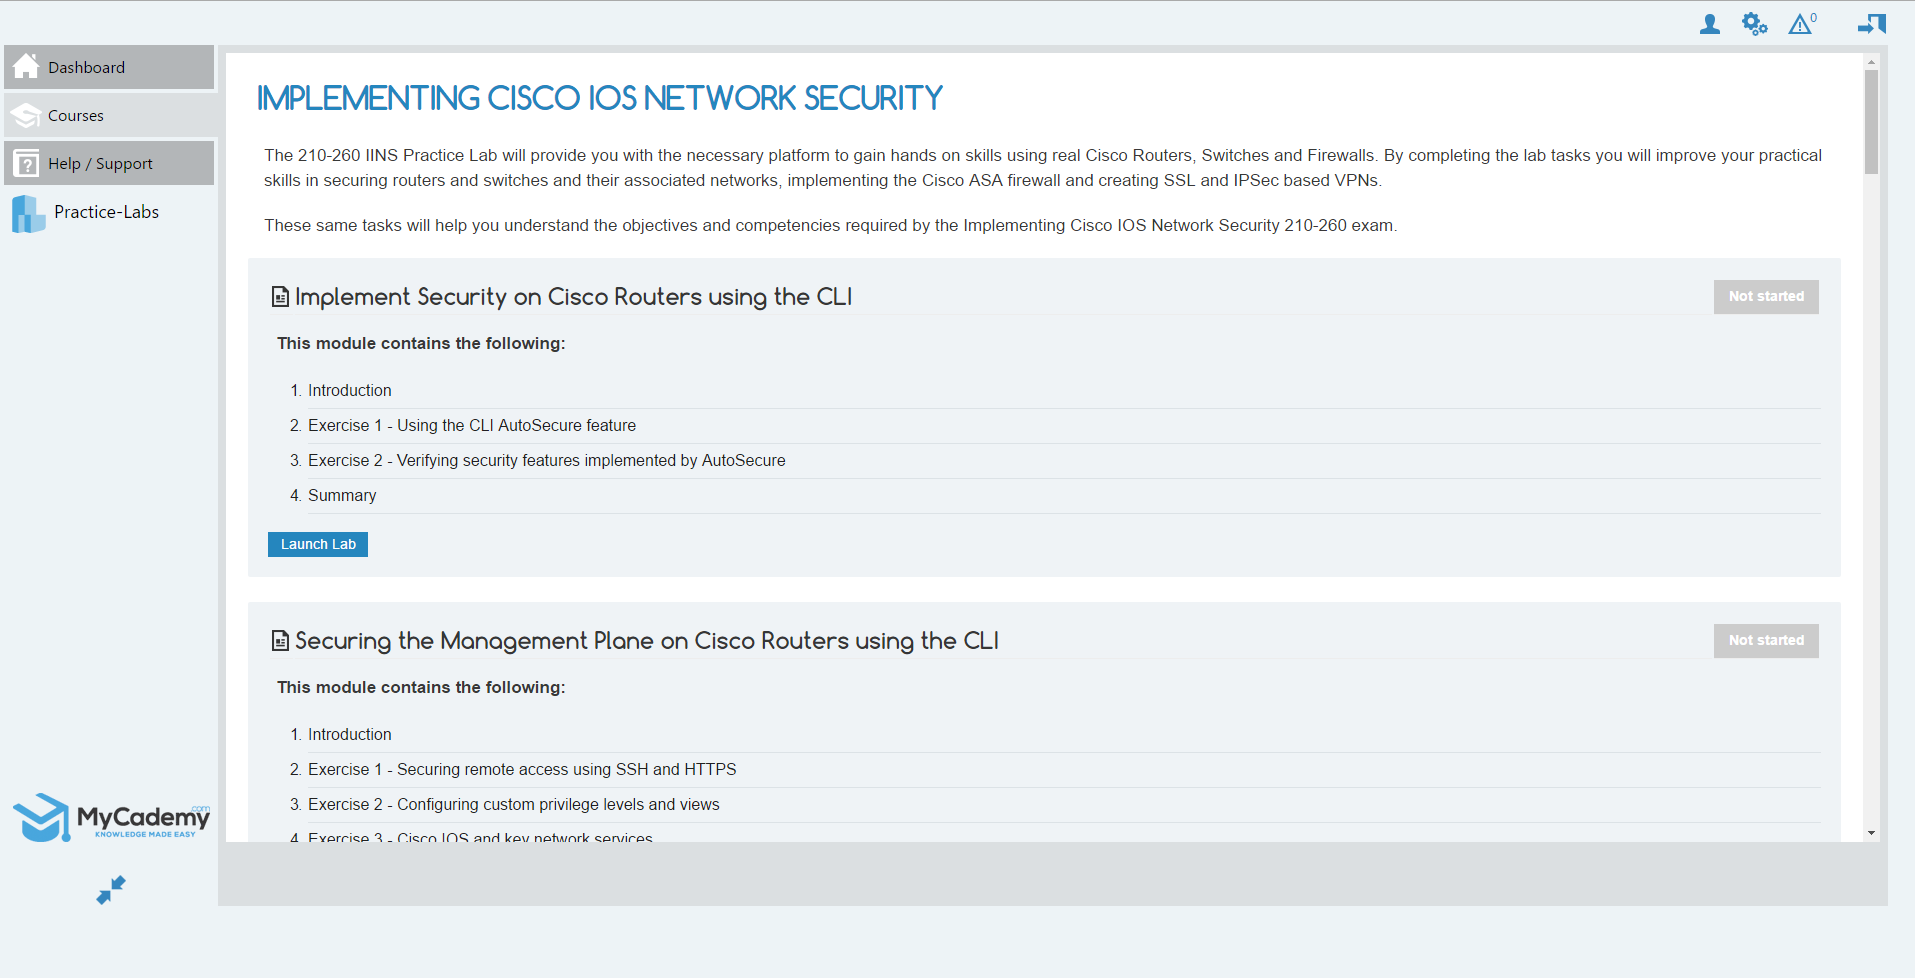The width and height of the screenshot is (1915, 978).
Task: Open the user profile icon
Action: click(1708, 23)
